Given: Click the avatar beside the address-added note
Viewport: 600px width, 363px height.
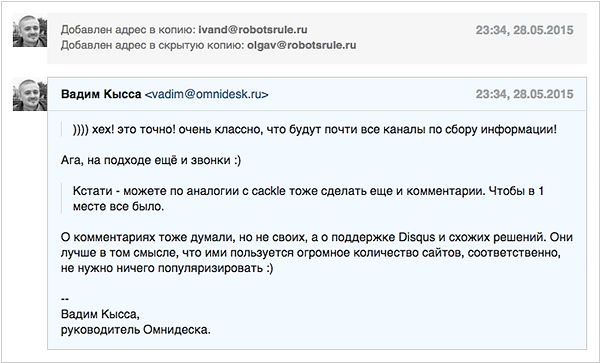Looking at the screenshot, I should click(x=30, y=31).
